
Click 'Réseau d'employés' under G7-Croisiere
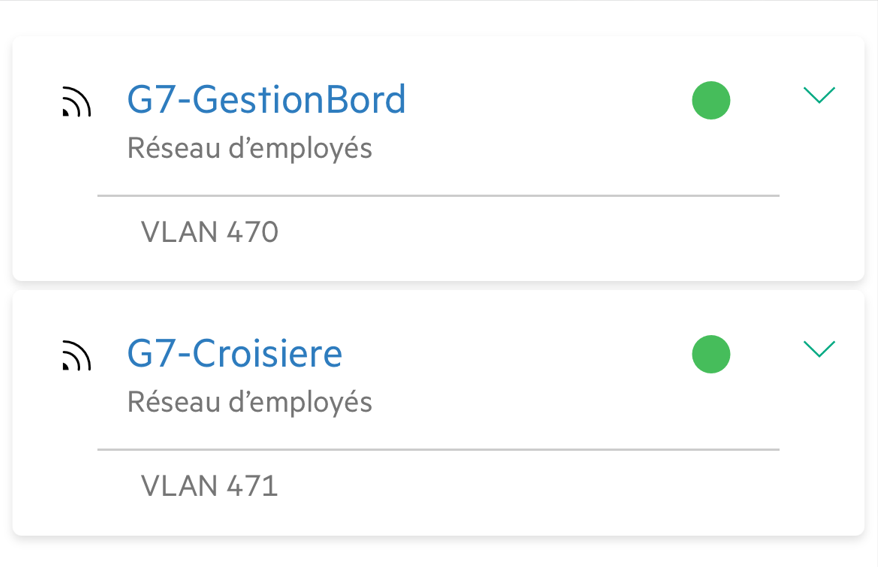coord(249,403)
